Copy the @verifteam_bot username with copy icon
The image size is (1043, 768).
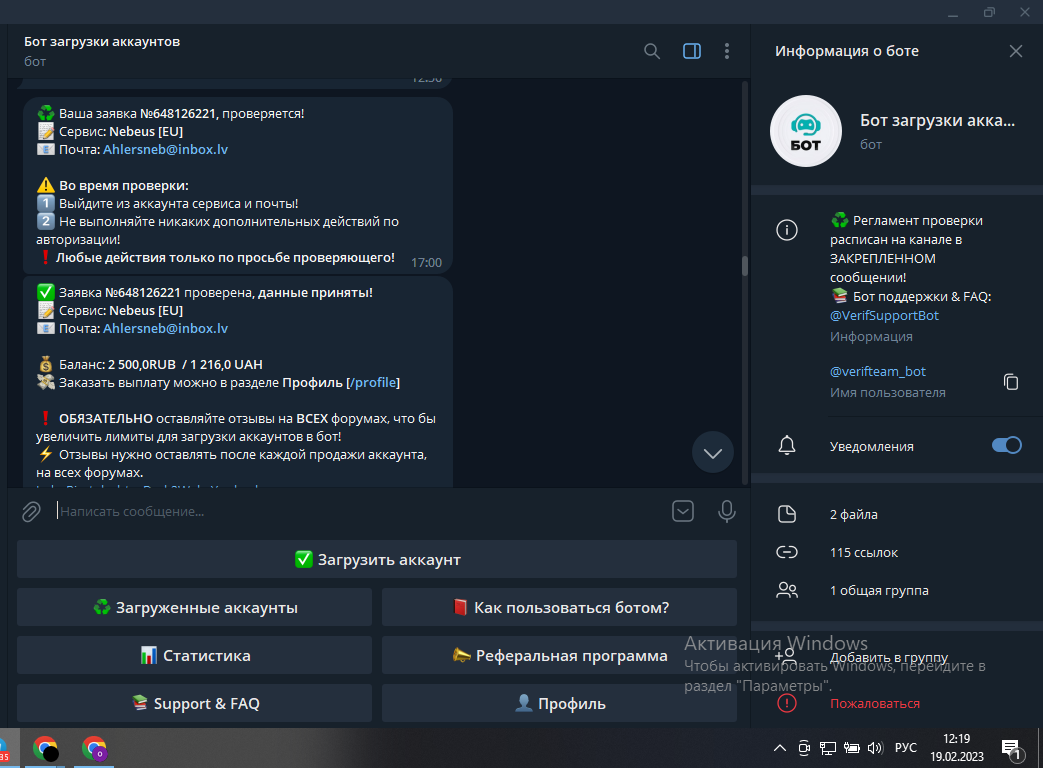tap(1011, 381)
